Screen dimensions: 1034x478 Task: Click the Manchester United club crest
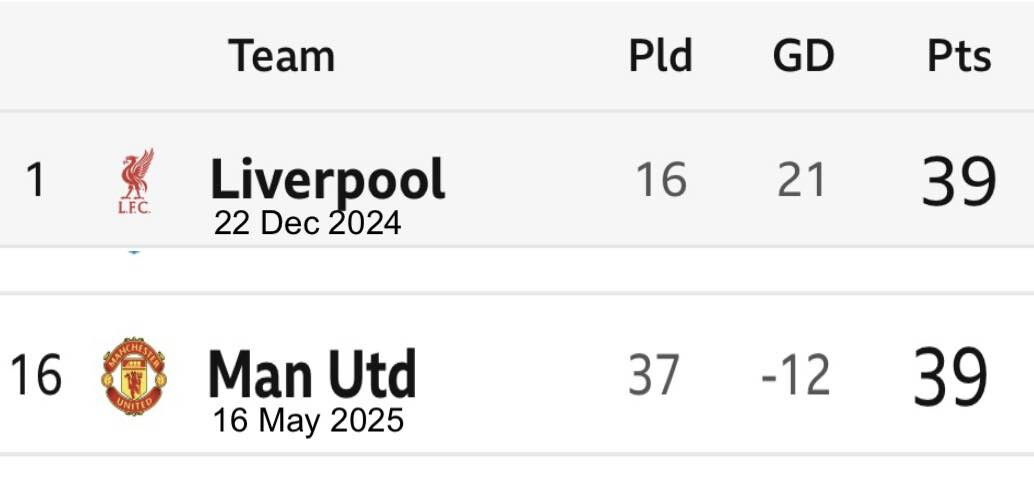pyautogui.click(x=134, y=376)
